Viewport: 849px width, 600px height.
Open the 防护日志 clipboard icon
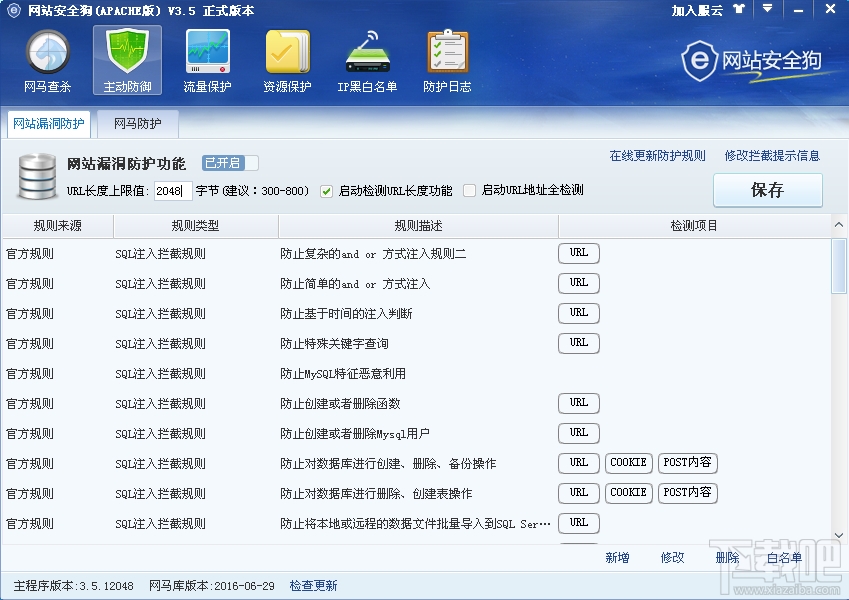click(447, 61)
